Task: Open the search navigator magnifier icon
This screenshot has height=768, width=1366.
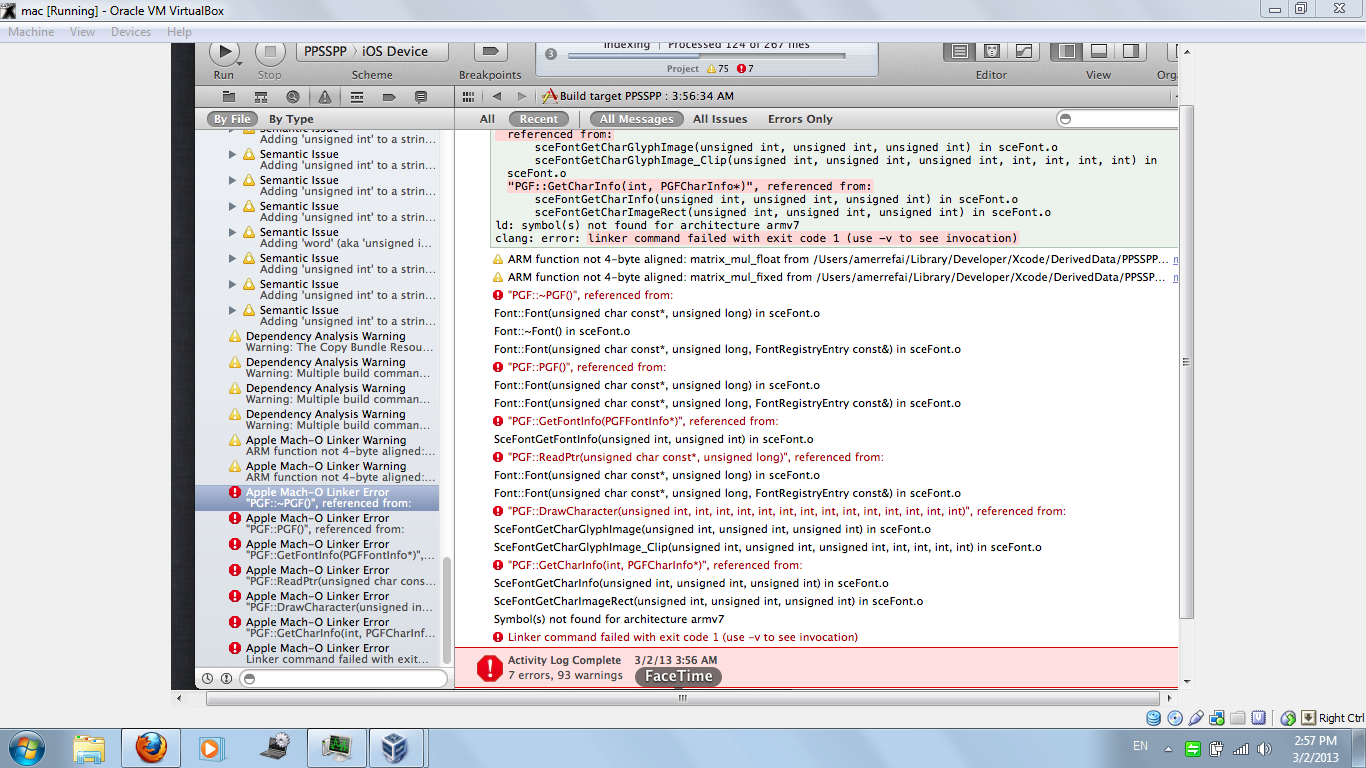Action: point(293,97)
